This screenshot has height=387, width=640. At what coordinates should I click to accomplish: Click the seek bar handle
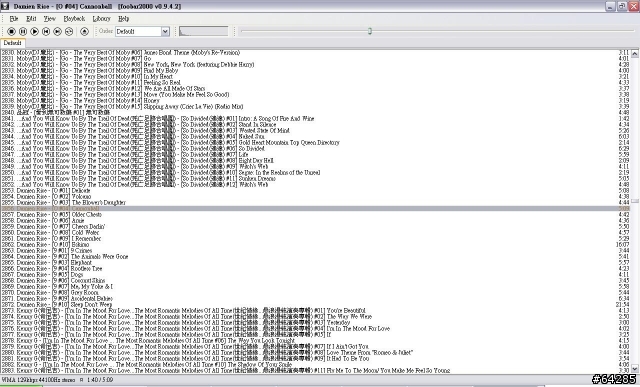370,31
